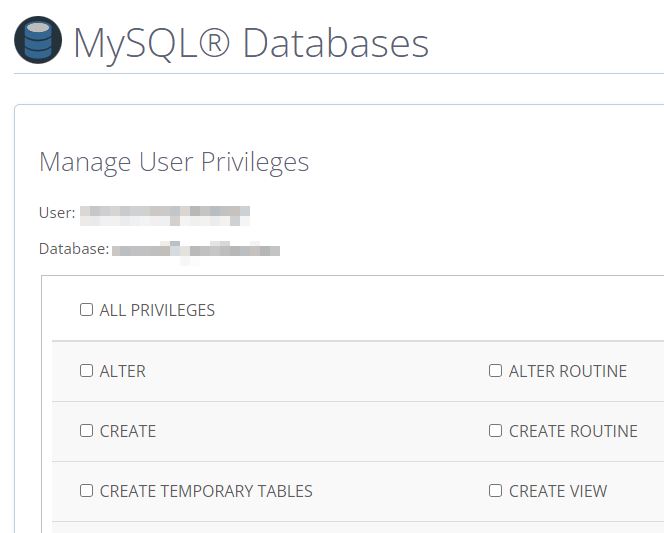Click the blurred database name value
The height and width of the screenshot is (533, 664).
[195, 249]
